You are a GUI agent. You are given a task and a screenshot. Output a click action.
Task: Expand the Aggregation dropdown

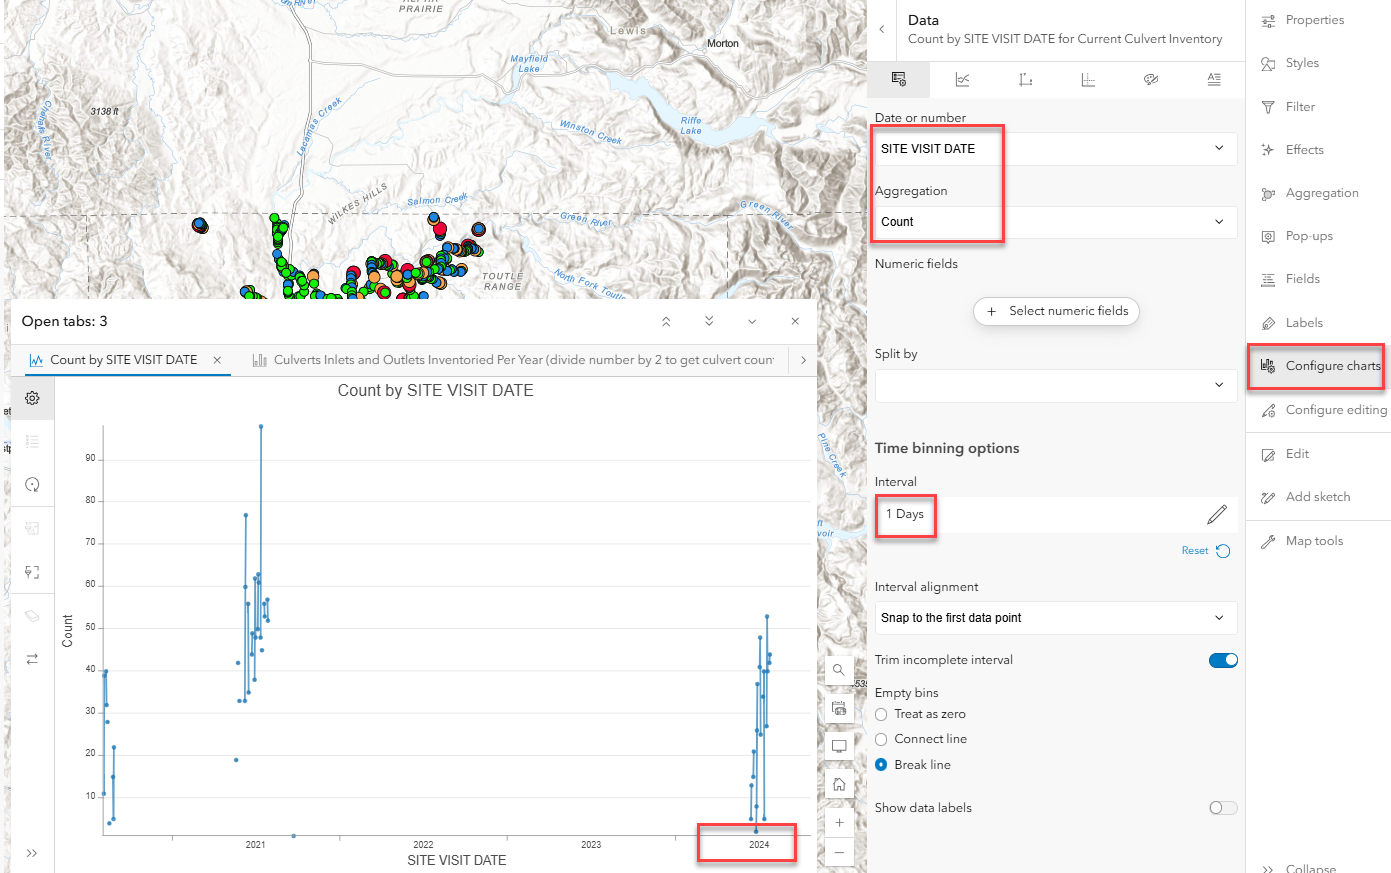tap(1055, 222)
